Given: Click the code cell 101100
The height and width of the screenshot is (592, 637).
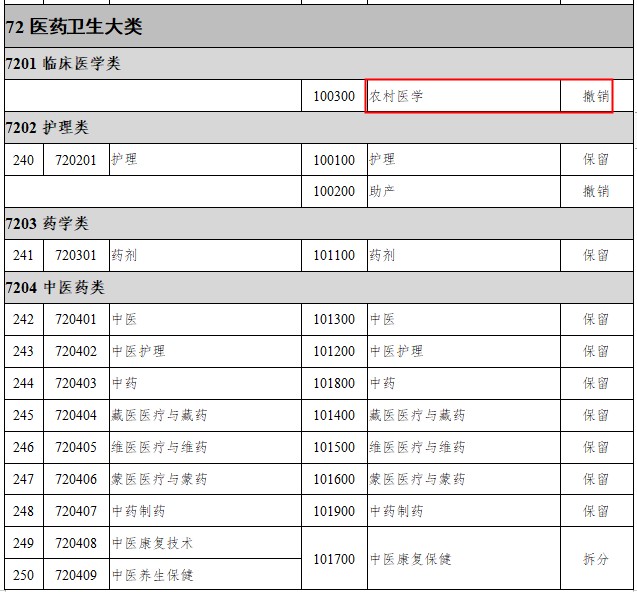Looking at the screenshot, I should coord(334,256).
